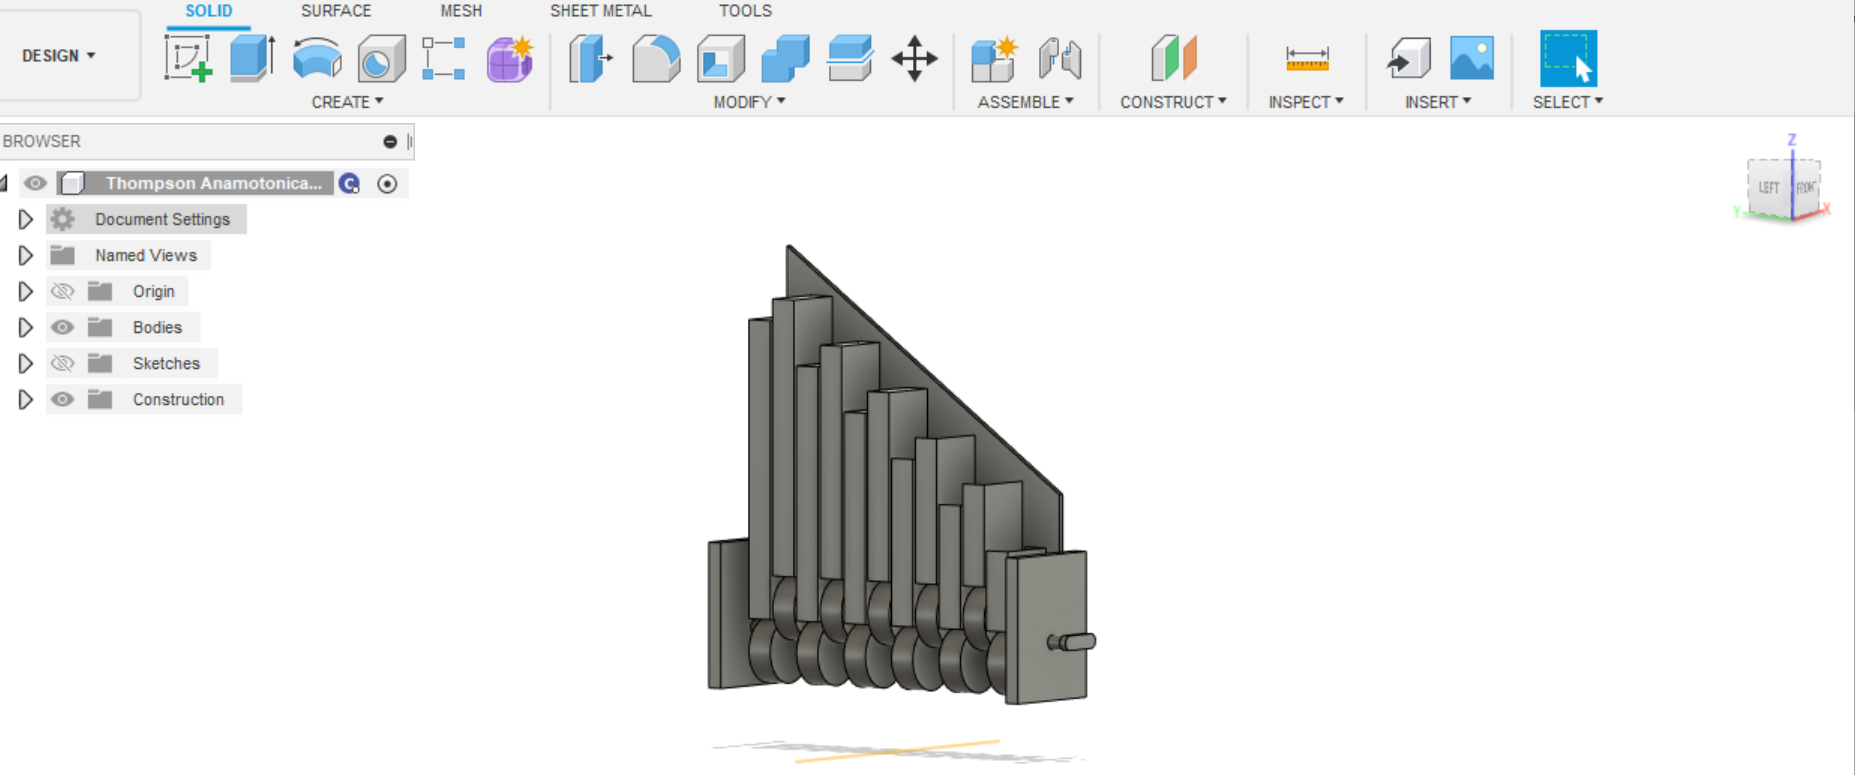
Task: Select the Insert Derive tool
Action: tap(1408, 58)
